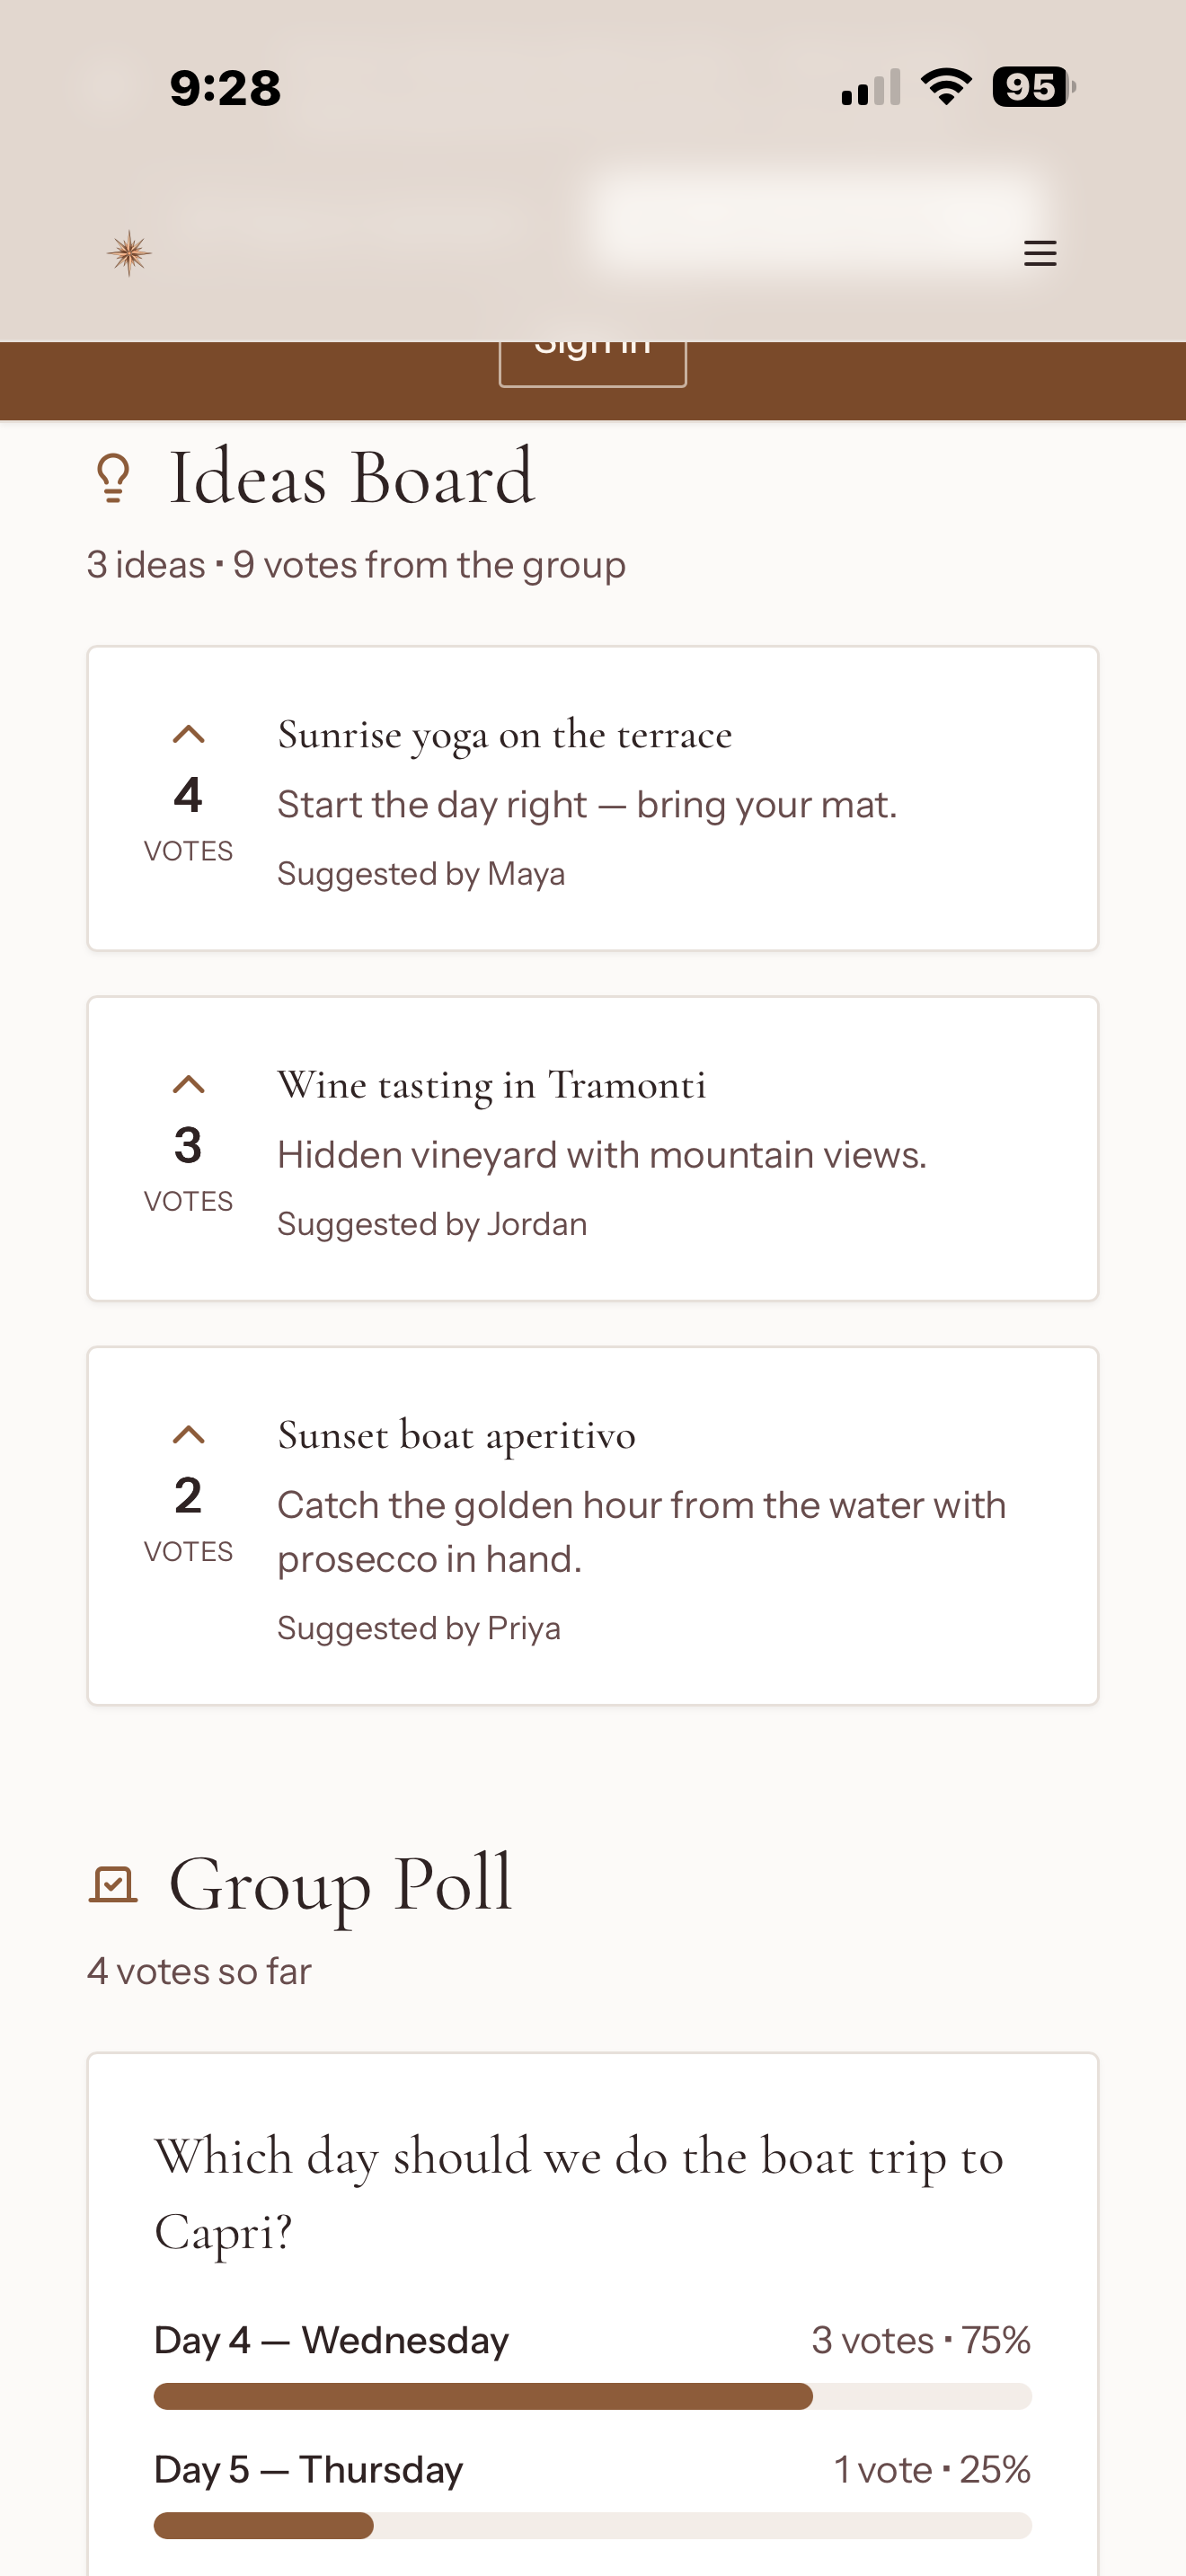Upvote Wine tasting in Tramonti

pyautogui.click(x=188, y=1085)
